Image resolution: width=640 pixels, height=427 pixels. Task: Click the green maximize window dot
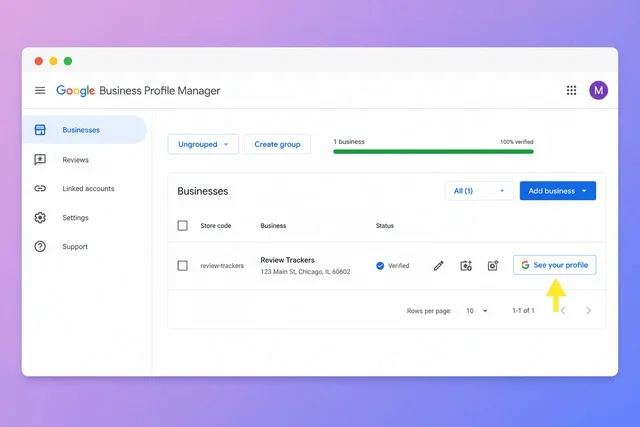(x=68, y=61)
